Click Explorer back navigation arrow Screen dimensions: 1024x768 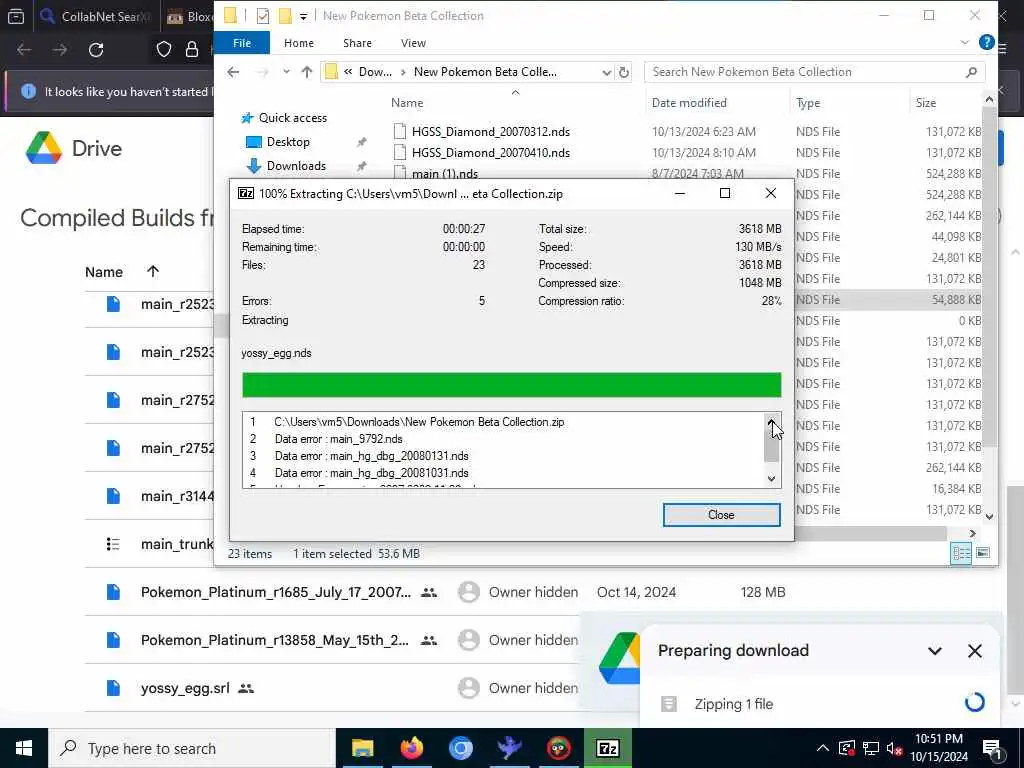point(233,72)
